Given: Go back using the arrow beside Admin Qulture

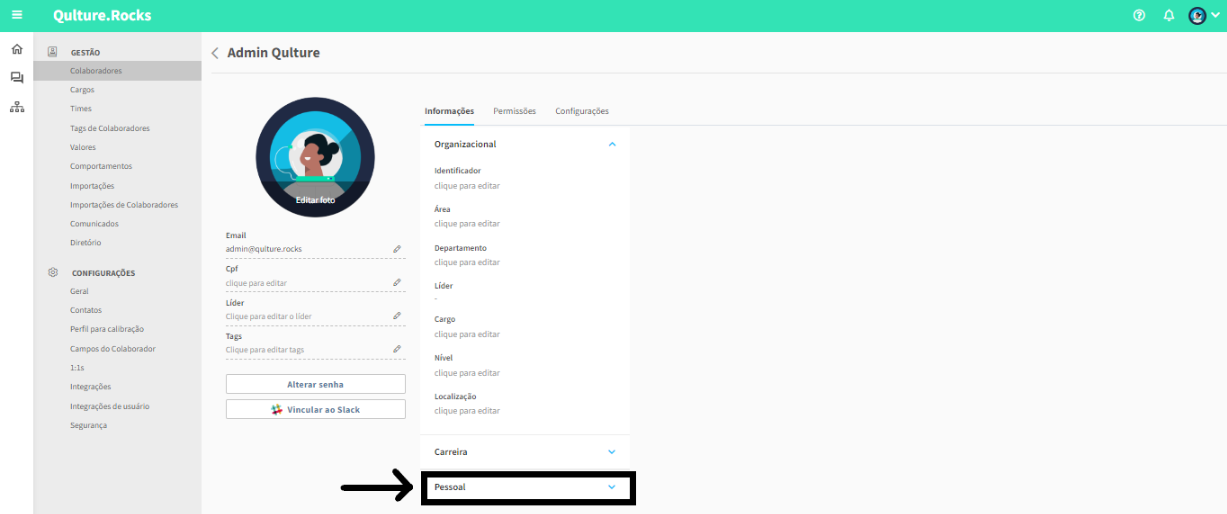Looking at the screenshot, I should (215, 53).
